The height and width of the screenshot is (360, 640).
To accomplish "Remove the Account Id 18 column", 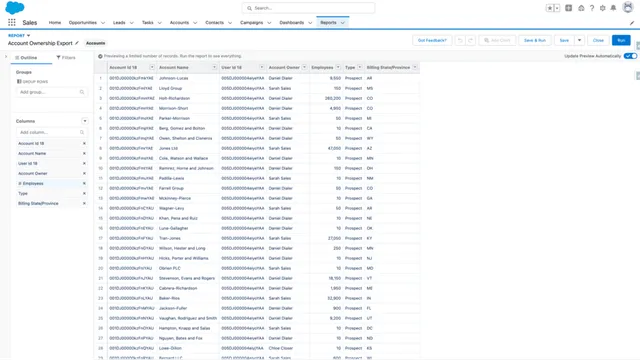I will click(84, 143).
